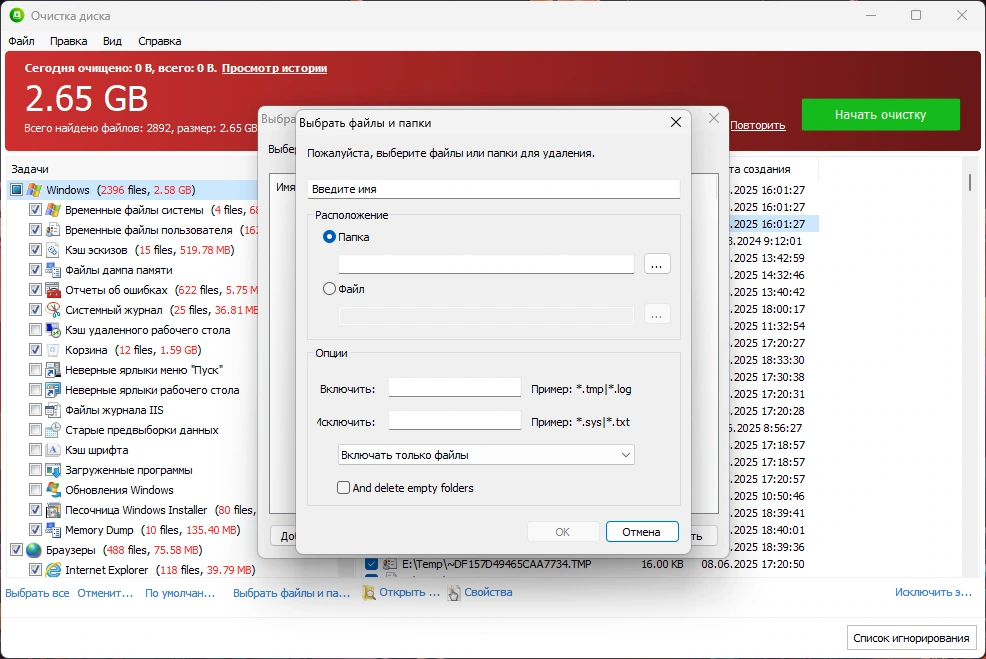Check Кэш удаленного рабочего стола checkbox
Image resolution: width=986 pixels, height=659 pixels.
(35, 330)
